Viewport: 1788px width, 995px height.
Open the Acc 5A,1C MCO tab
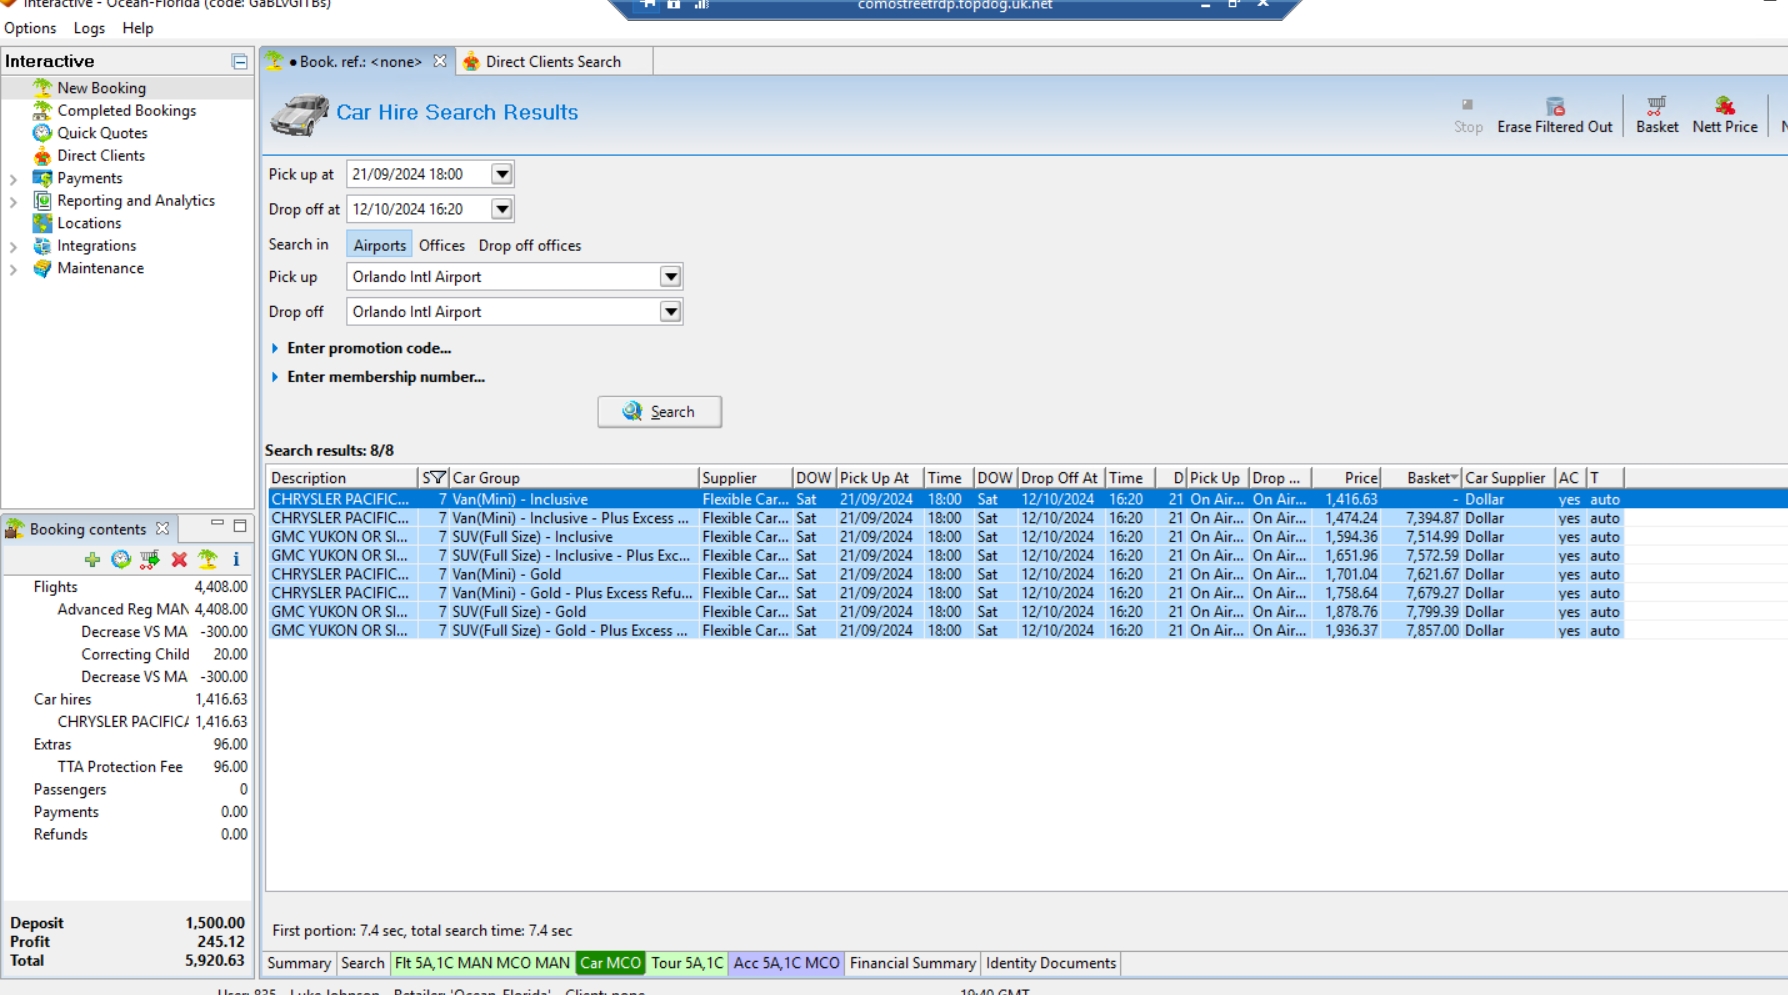pyautogui.click(x=787, y=963)
